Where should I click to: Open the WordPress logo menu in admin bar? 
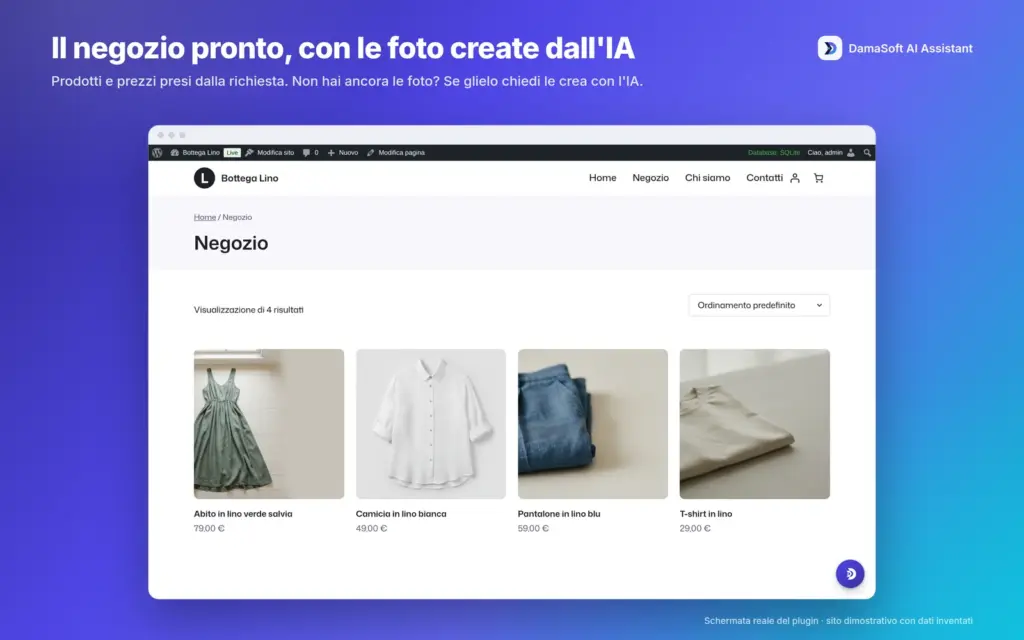157,153
